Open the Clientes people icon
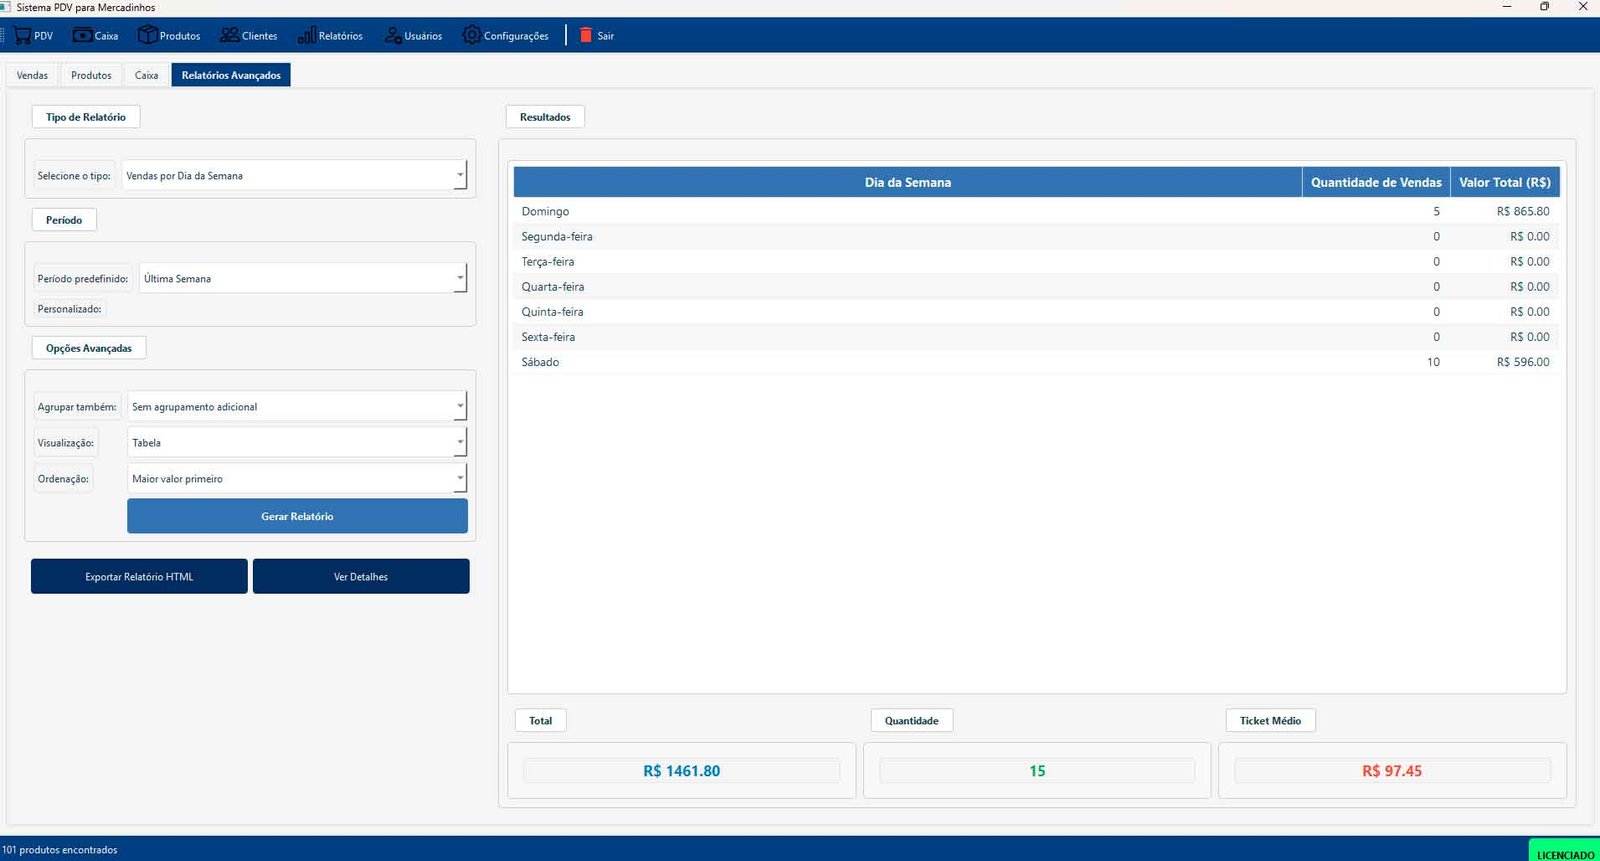The image size is (1600, 861). (x=229, y=35)
